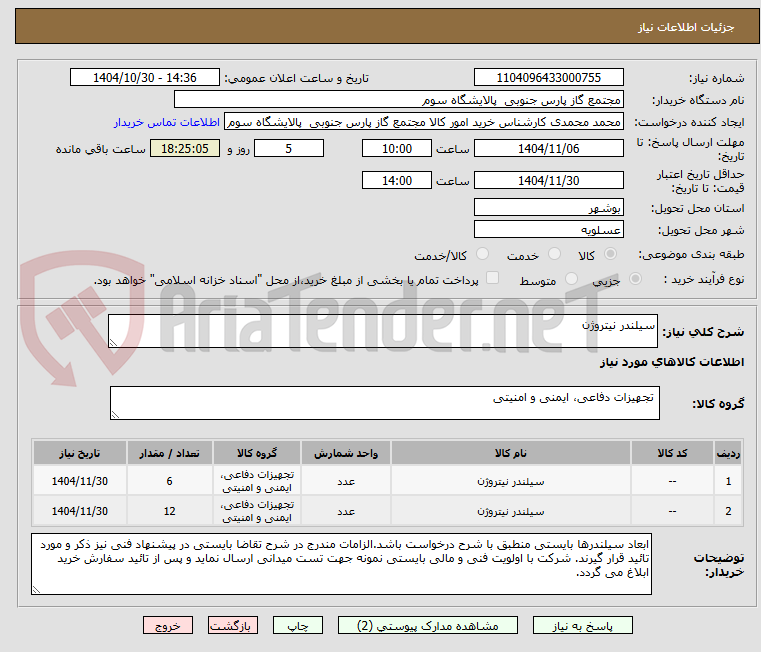
Task: Select the متوسط purchase type radio
Action: [x=571, y=279]
